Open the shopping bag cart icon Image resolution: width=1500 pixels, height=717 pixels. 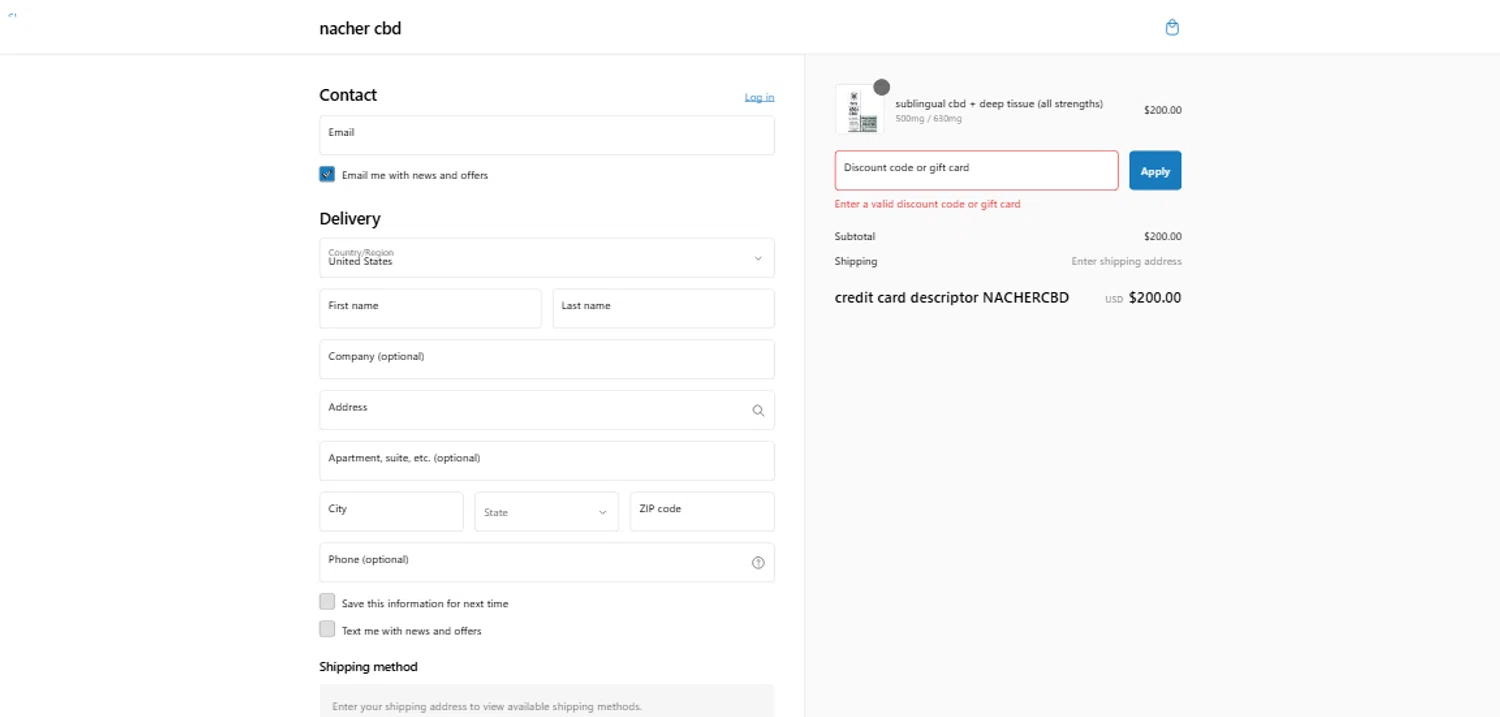tap(1172, 28)
